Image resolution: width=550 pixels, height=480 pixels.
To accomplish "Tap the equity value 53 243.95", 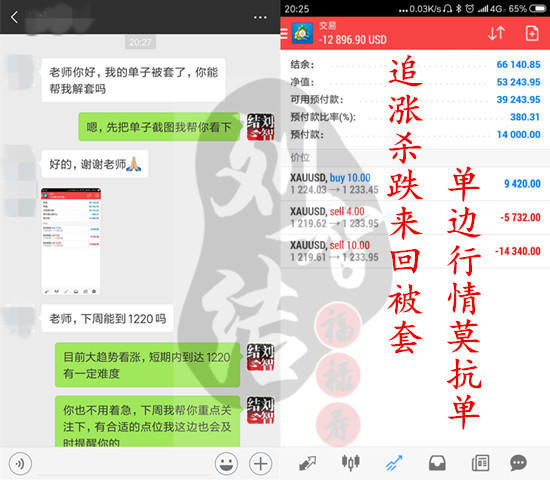I will 518,82.
